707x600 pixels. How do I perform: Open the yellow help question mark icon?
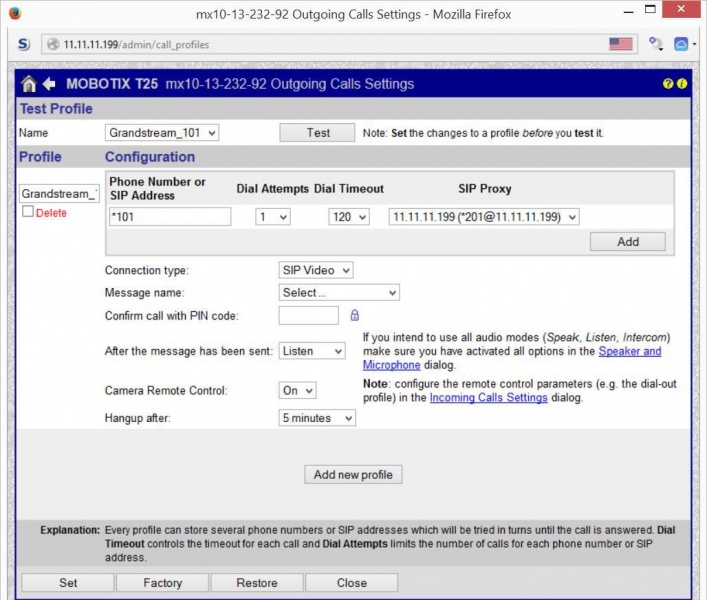coord(668,83)
